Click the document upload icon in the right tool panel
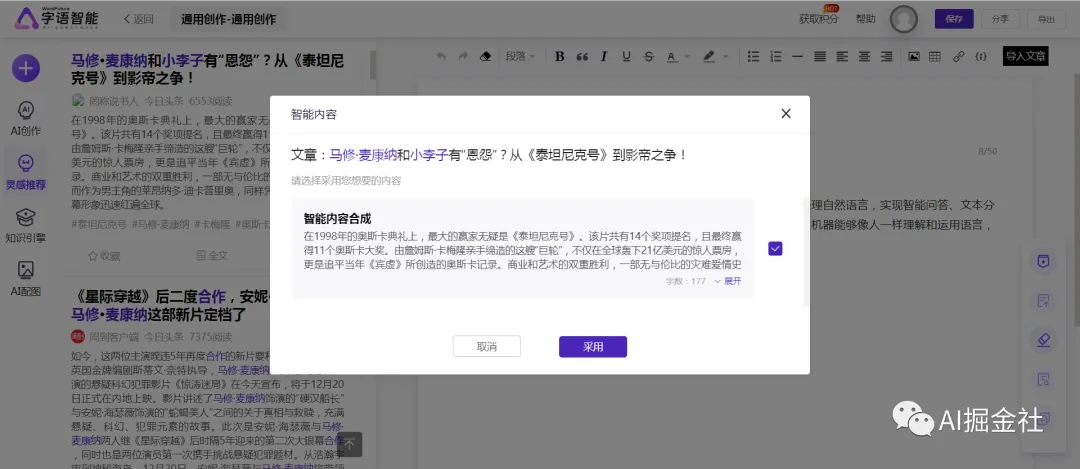The image size is (1080, 469). (1043, 300)
